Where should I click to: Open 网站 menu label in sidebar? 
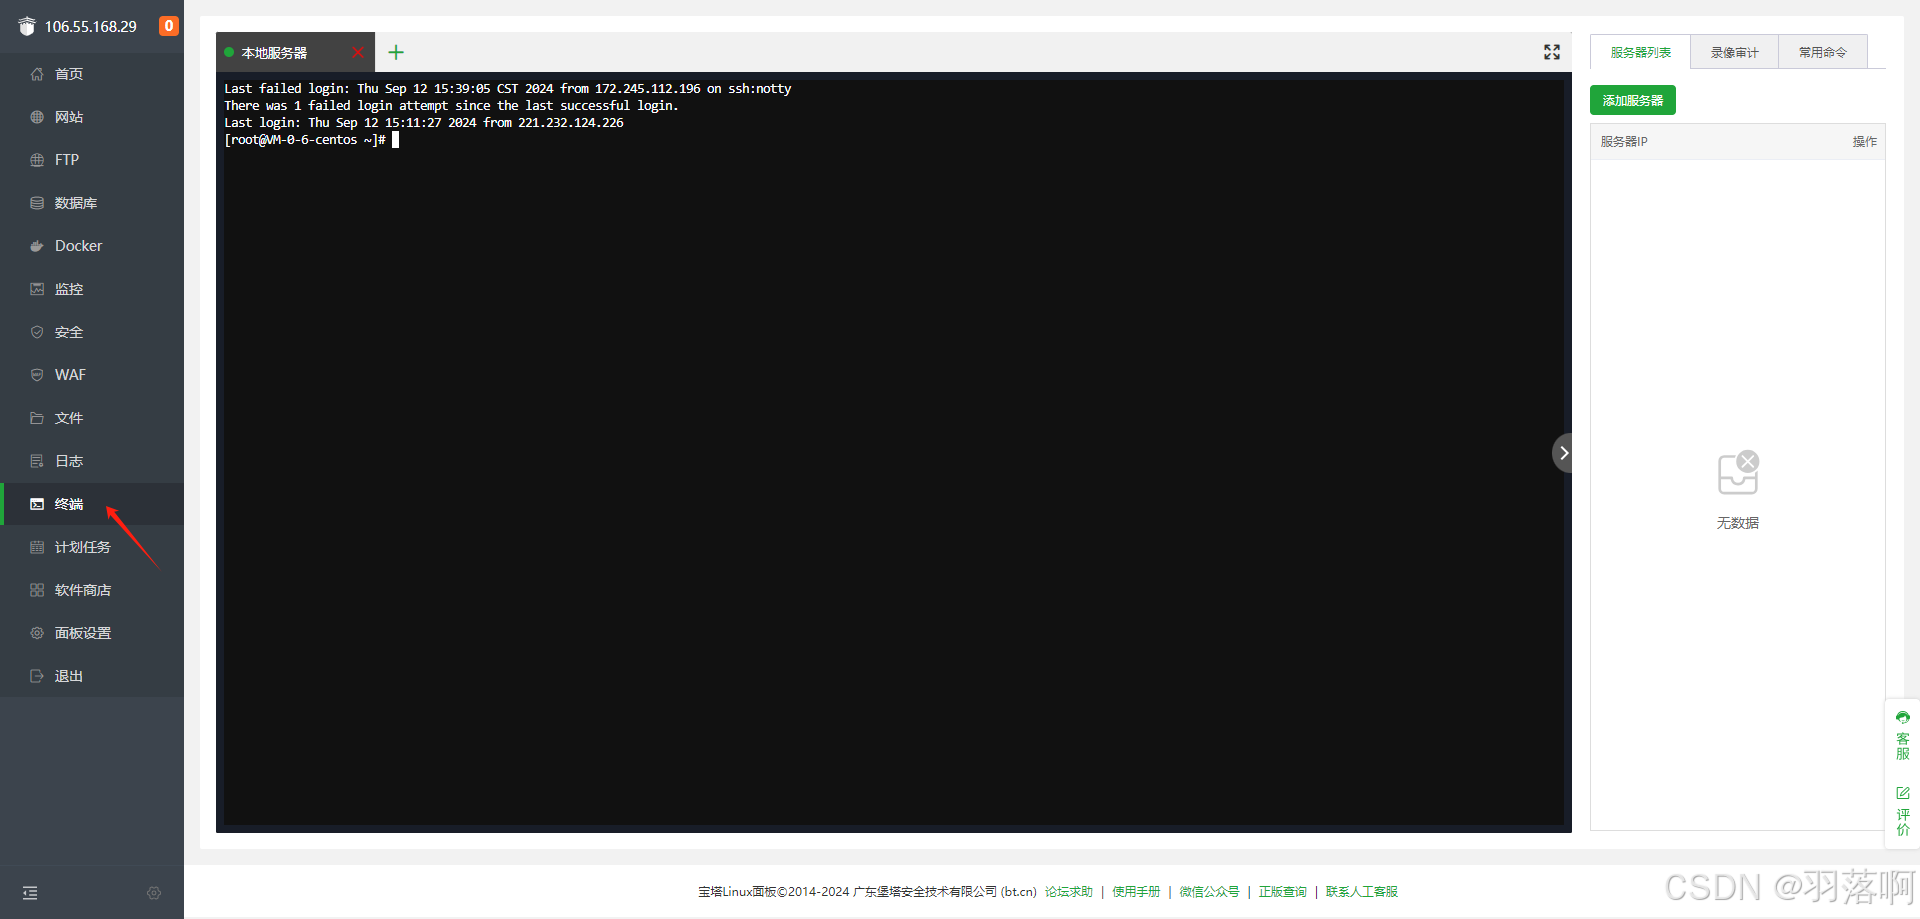tap(69, 117)
